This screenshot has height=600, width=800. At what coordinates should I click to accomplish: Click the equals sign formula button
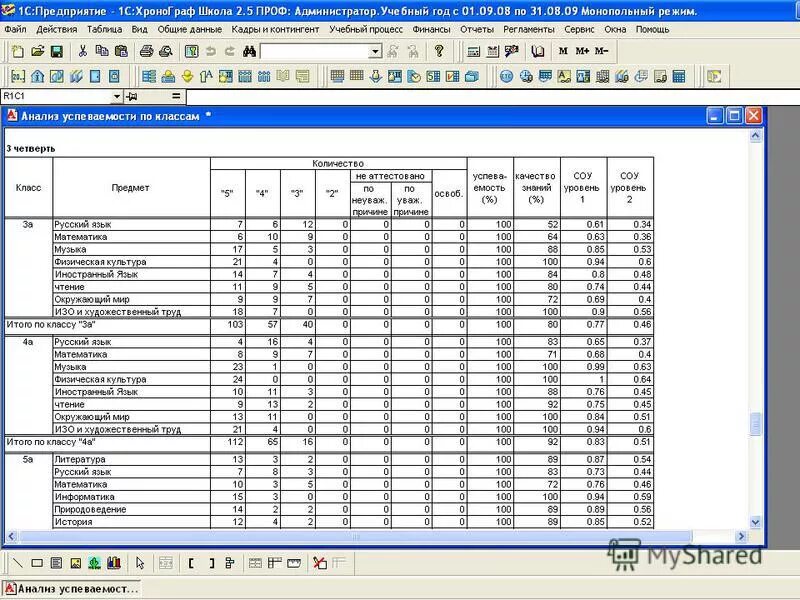[176, 96]
